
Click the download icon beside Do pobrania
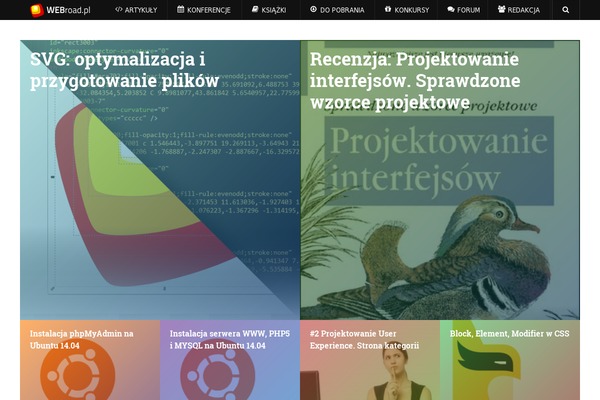(313, 9)
